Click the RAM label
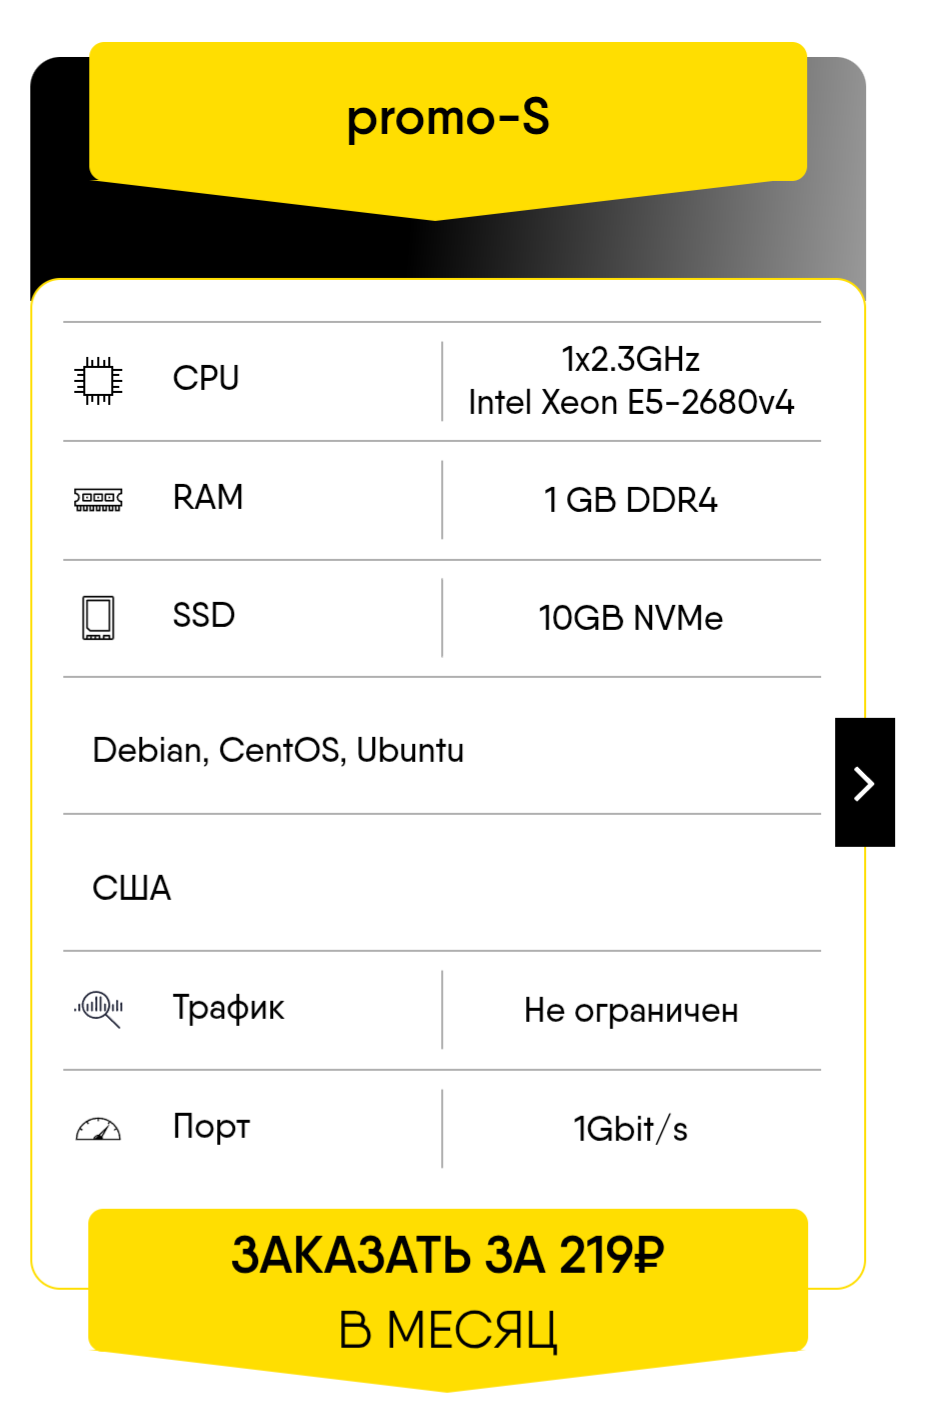 point(208,497)
